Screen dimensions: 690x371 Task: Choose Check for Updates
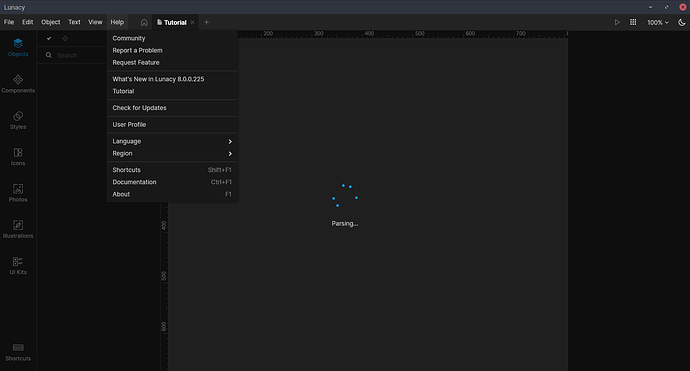click(x=172, y=108)
